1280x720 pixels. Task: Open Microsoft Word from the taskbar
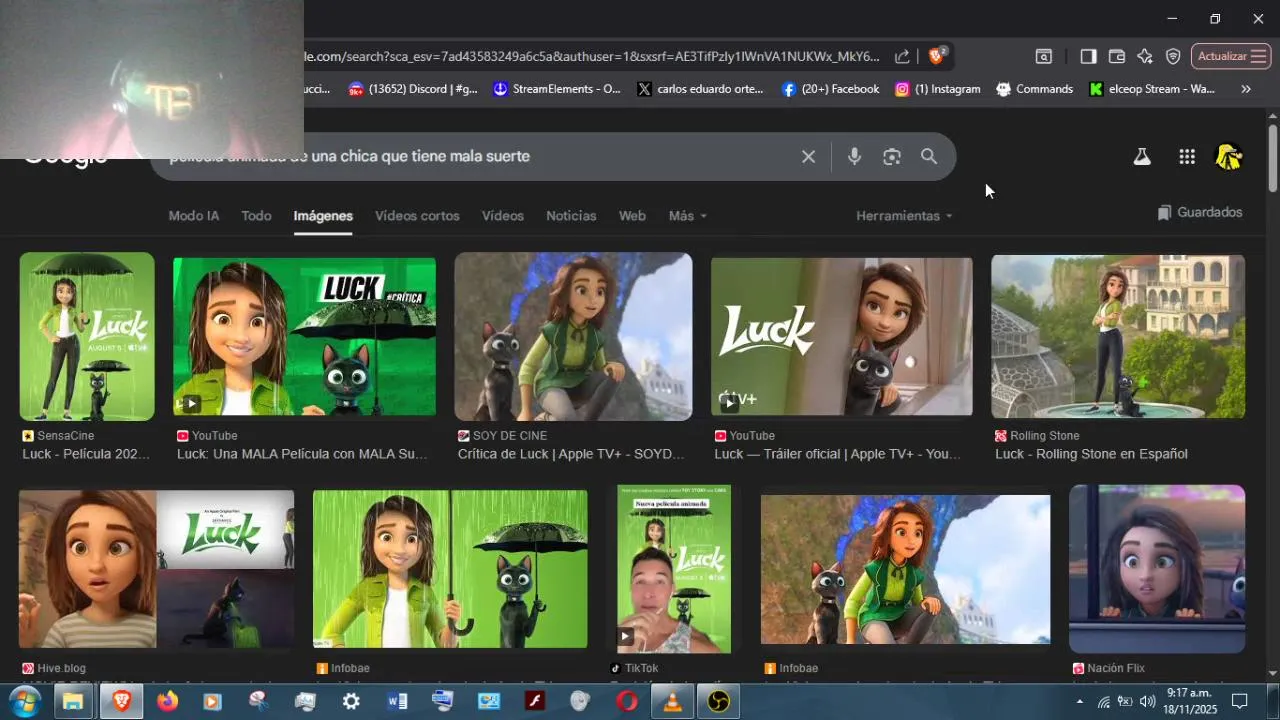397,701
